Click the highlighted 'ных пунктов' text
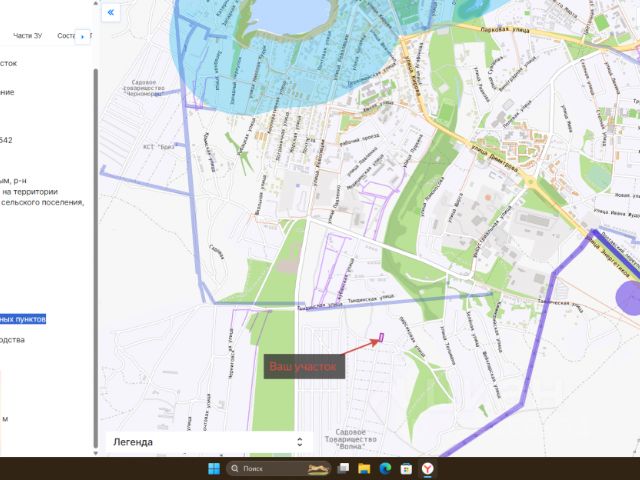The height and width of the screenshot is (480, 640). 23,319
